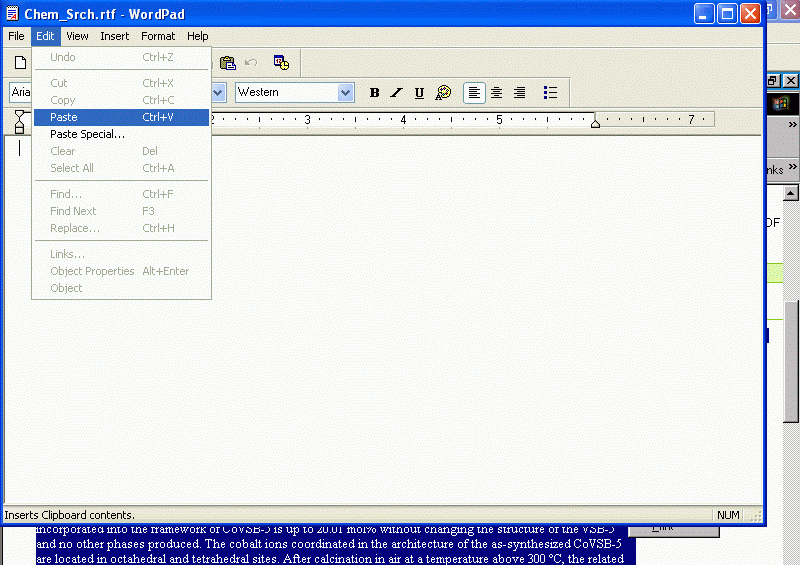
Task: Align text right
Action: pos(519,92)
